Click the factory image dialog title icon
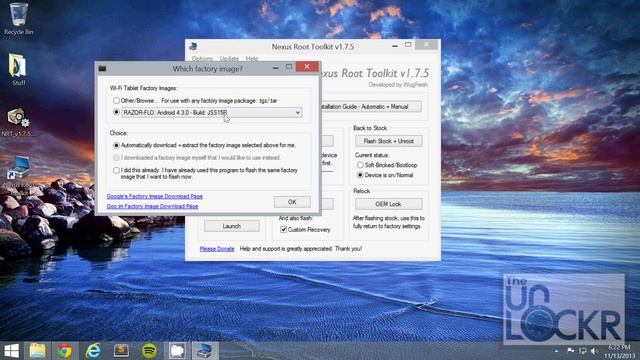The image size is (640, 360). [102, 68]
